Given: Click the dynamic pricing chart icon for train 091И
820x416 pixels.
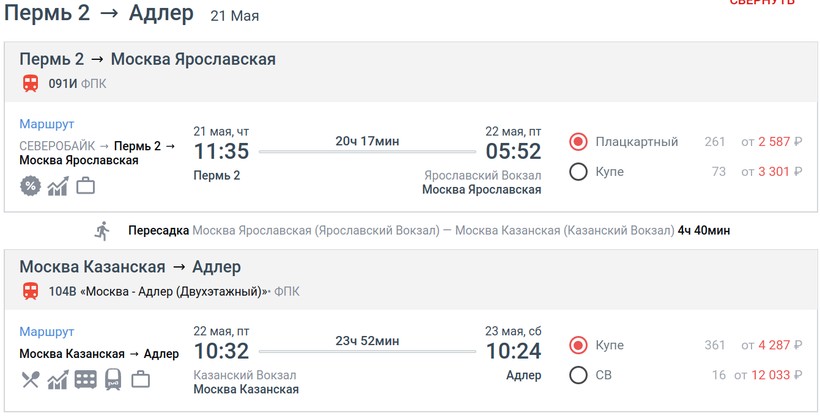Looking at the screenshot, I should (58, 186).
